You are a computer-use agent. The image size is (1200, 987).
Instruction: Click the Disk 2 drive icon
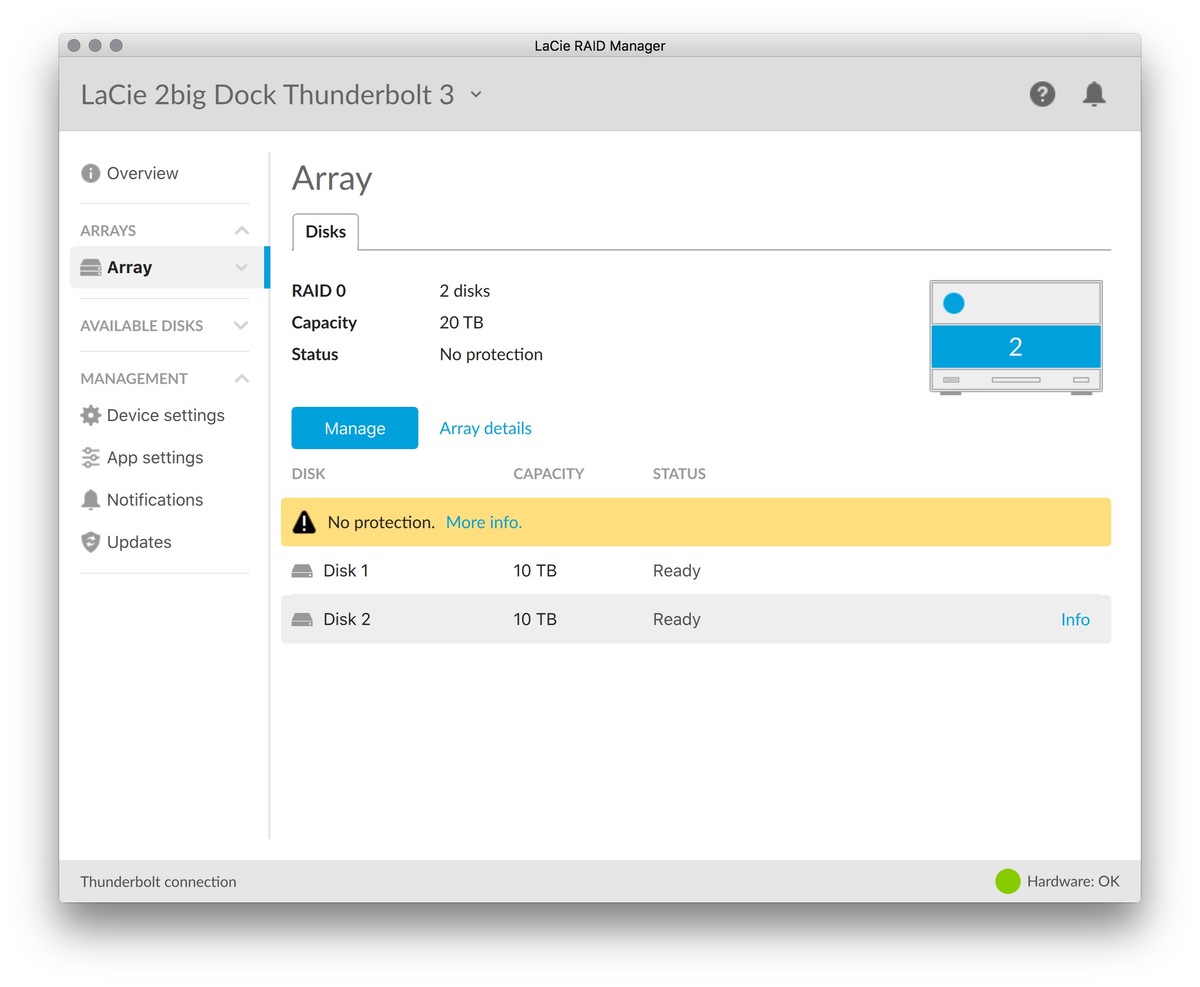click(302, 619)
